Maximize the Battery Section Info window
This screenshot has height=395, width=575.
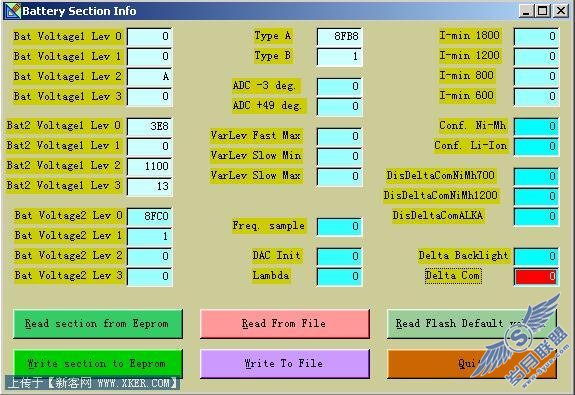[x=543, y=11]
